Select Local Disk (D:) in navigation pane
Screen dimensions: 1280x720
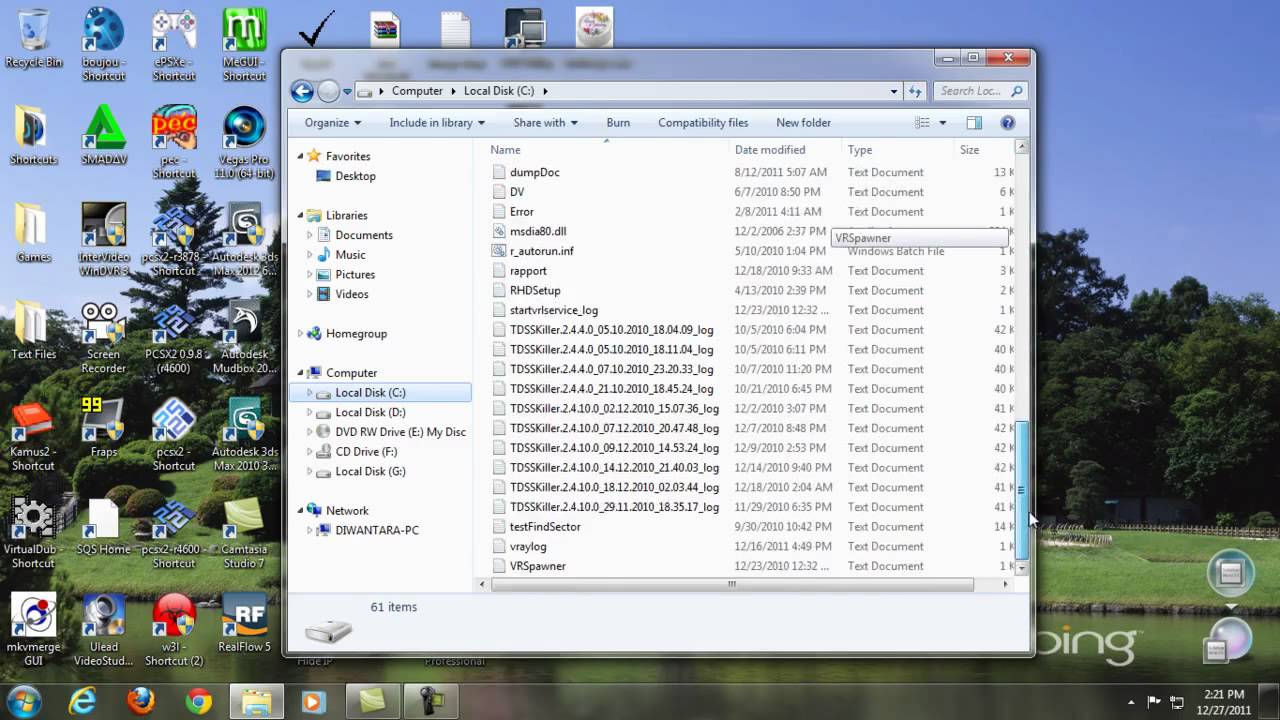[x=370, y=412]
